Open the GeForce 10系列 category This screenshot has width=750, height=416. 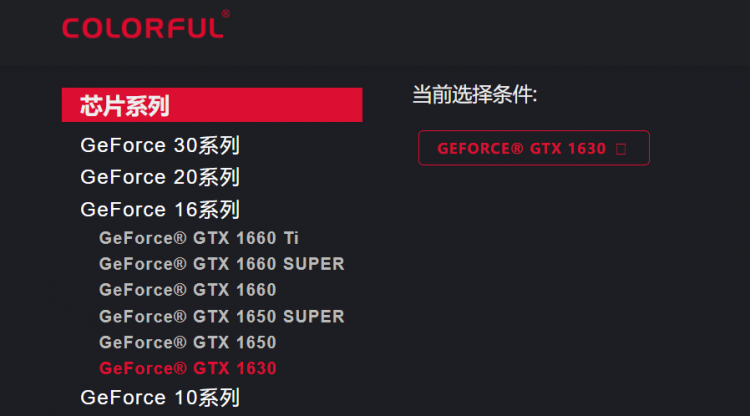tap(159, 398)
